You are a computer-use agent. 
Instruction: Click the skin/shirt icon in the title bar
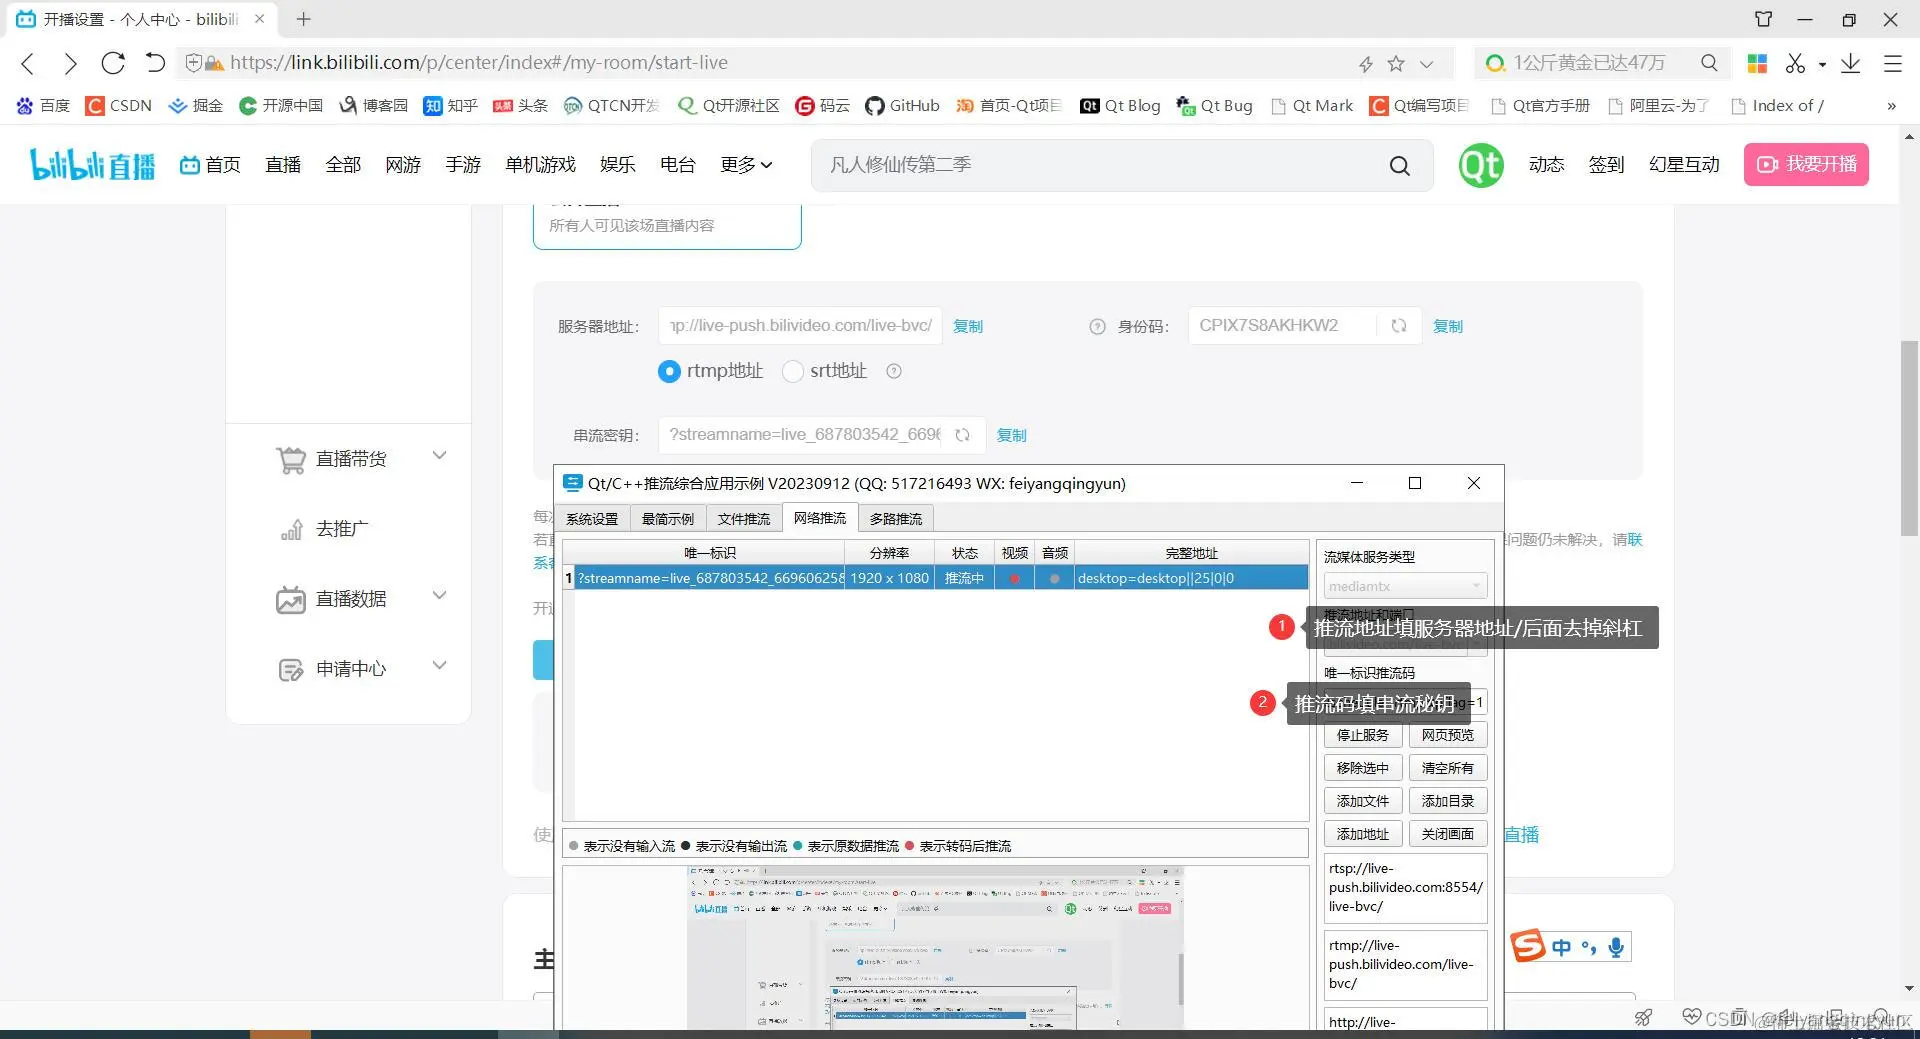[1764, 19]
